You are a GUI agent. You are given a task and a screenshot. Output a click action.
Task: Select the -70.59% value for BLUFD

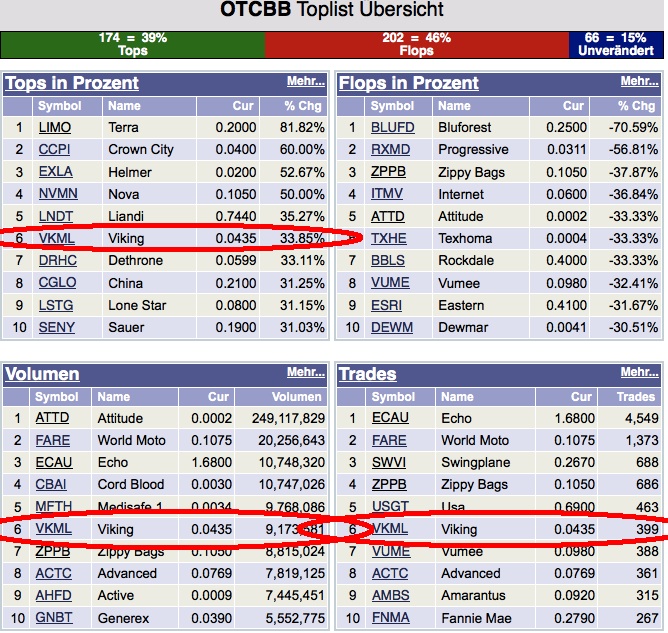coord(633,127)
